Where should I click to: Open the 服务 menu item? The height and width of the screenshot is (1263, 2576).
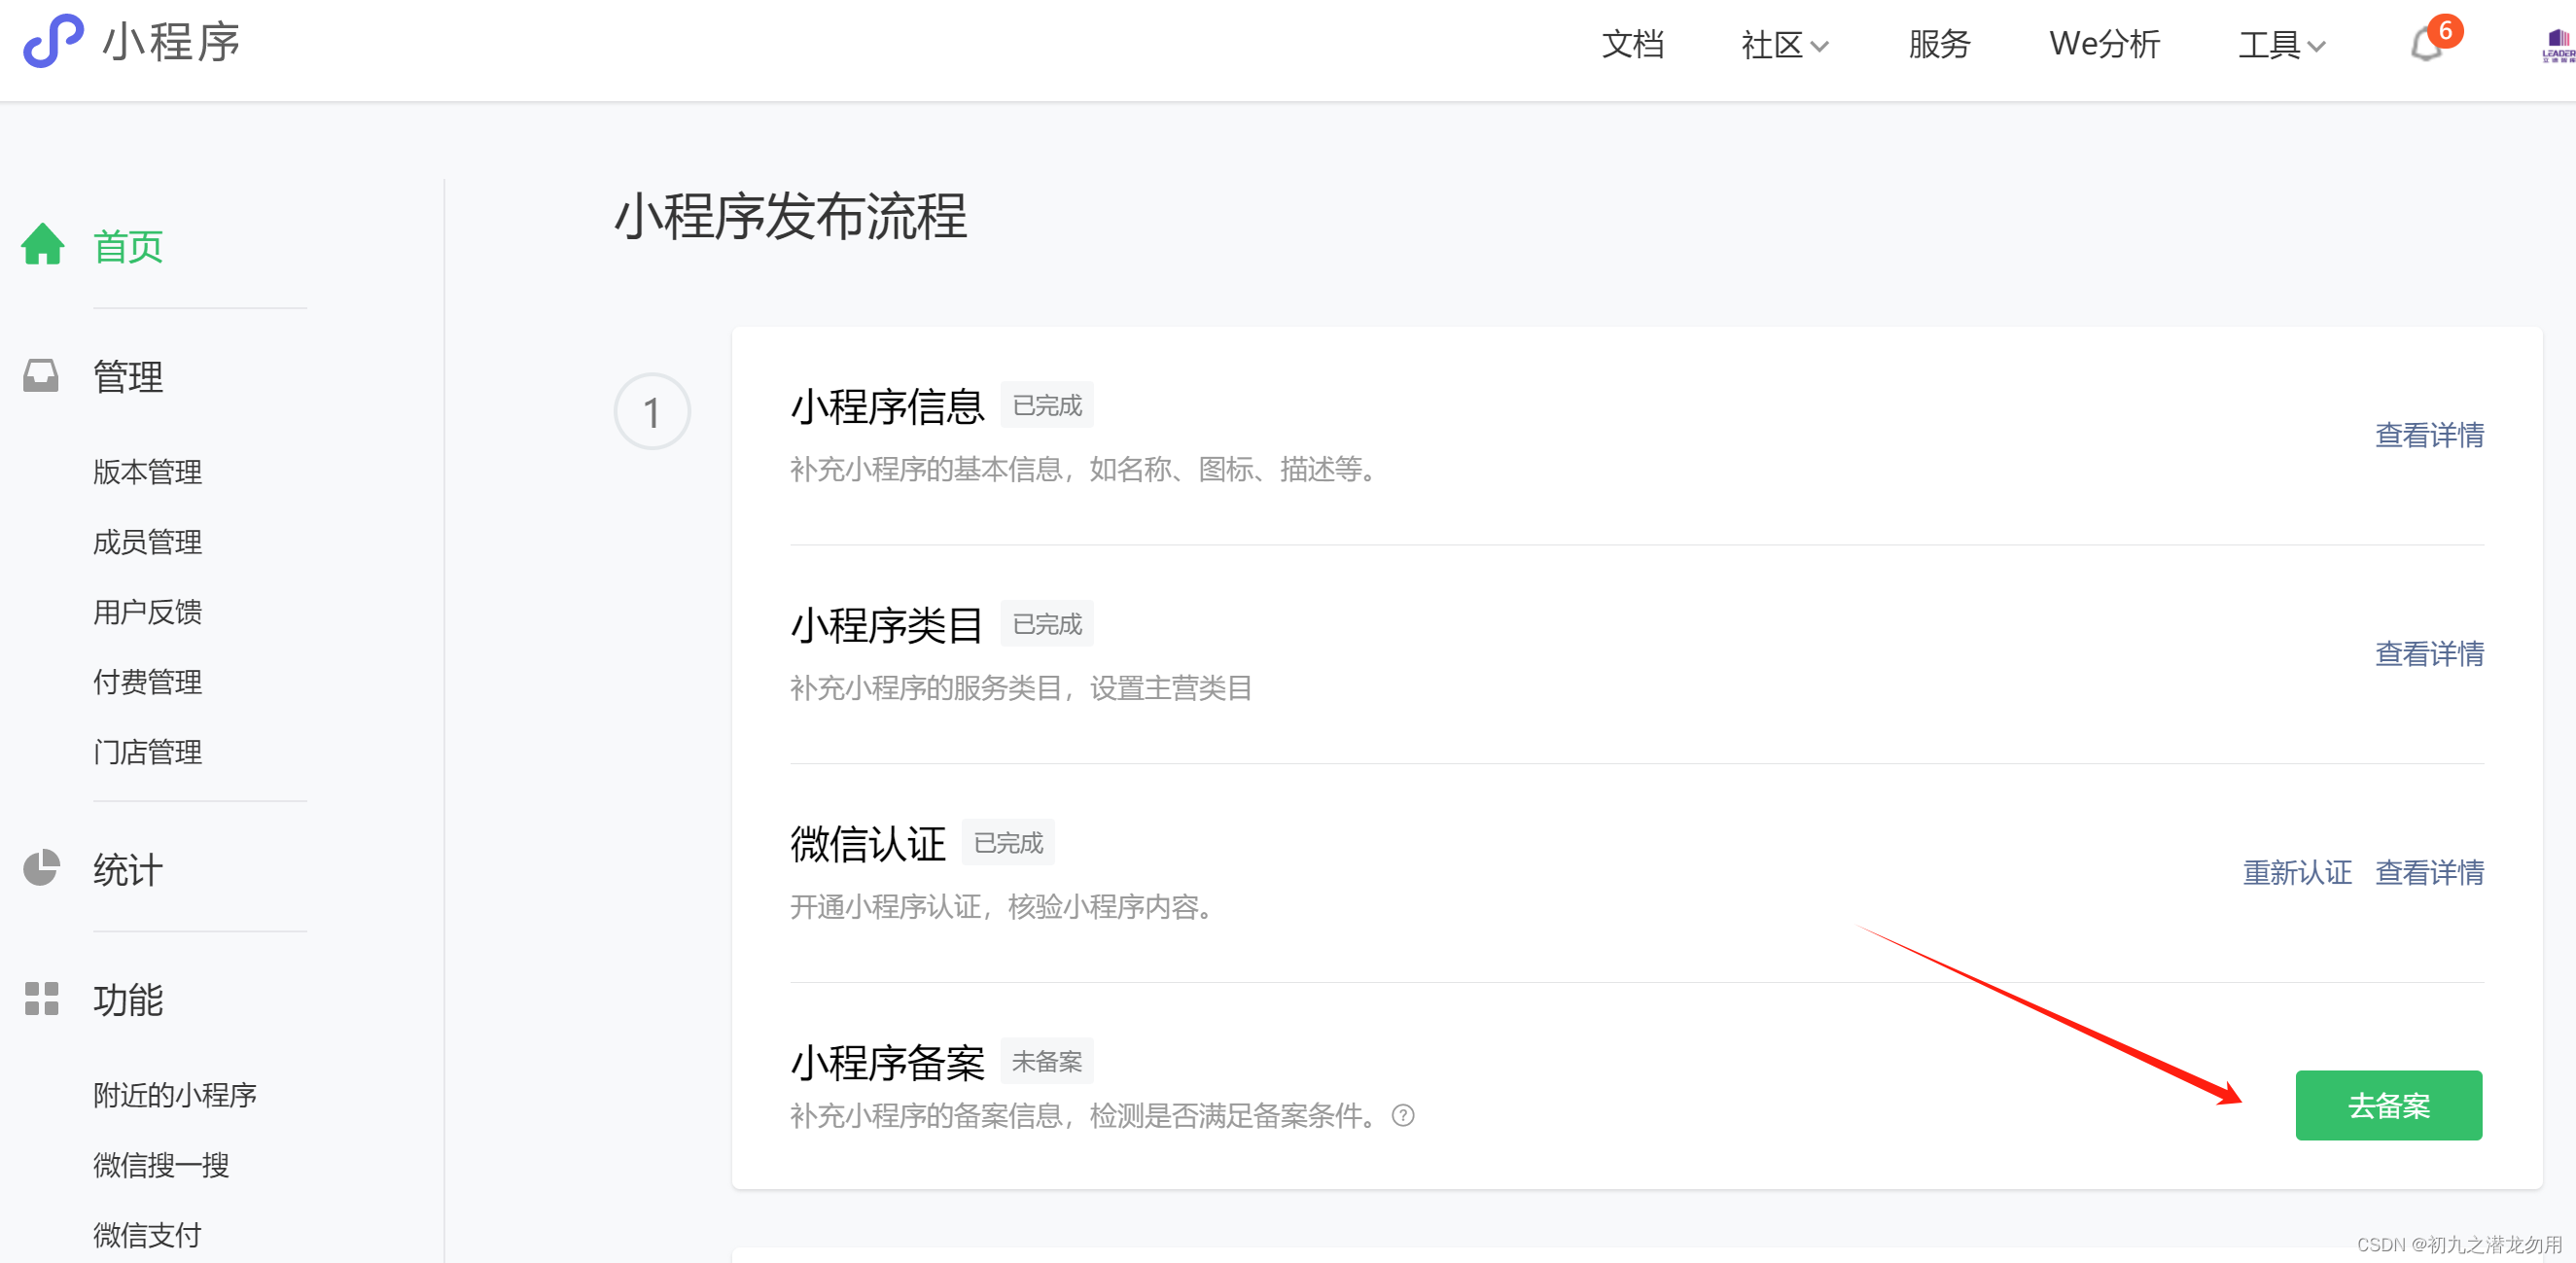[x=1938, y=45]
